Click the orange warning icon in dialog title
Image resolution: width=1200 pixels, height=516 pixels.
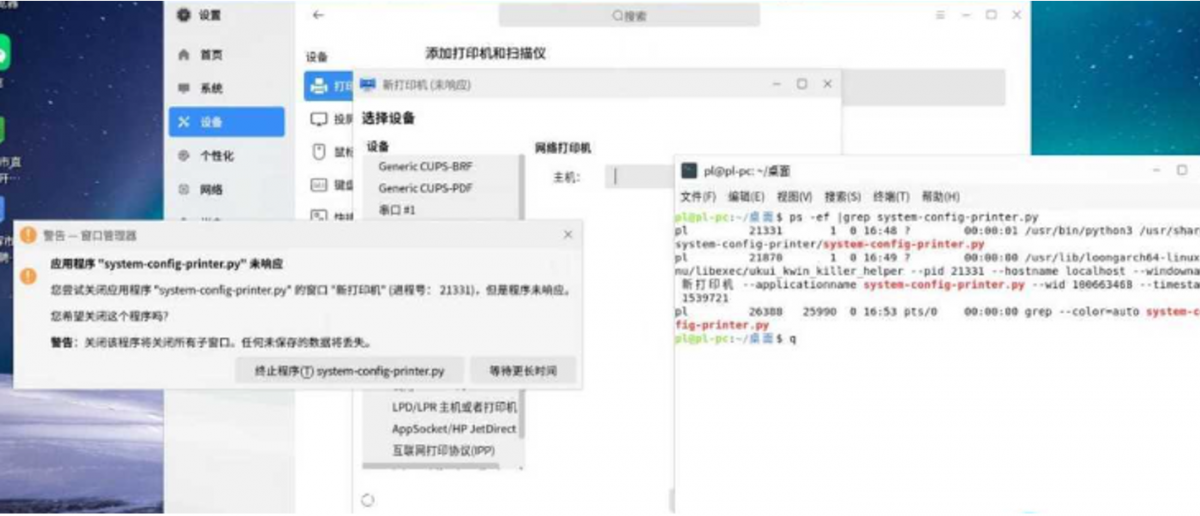click(28, 235)
